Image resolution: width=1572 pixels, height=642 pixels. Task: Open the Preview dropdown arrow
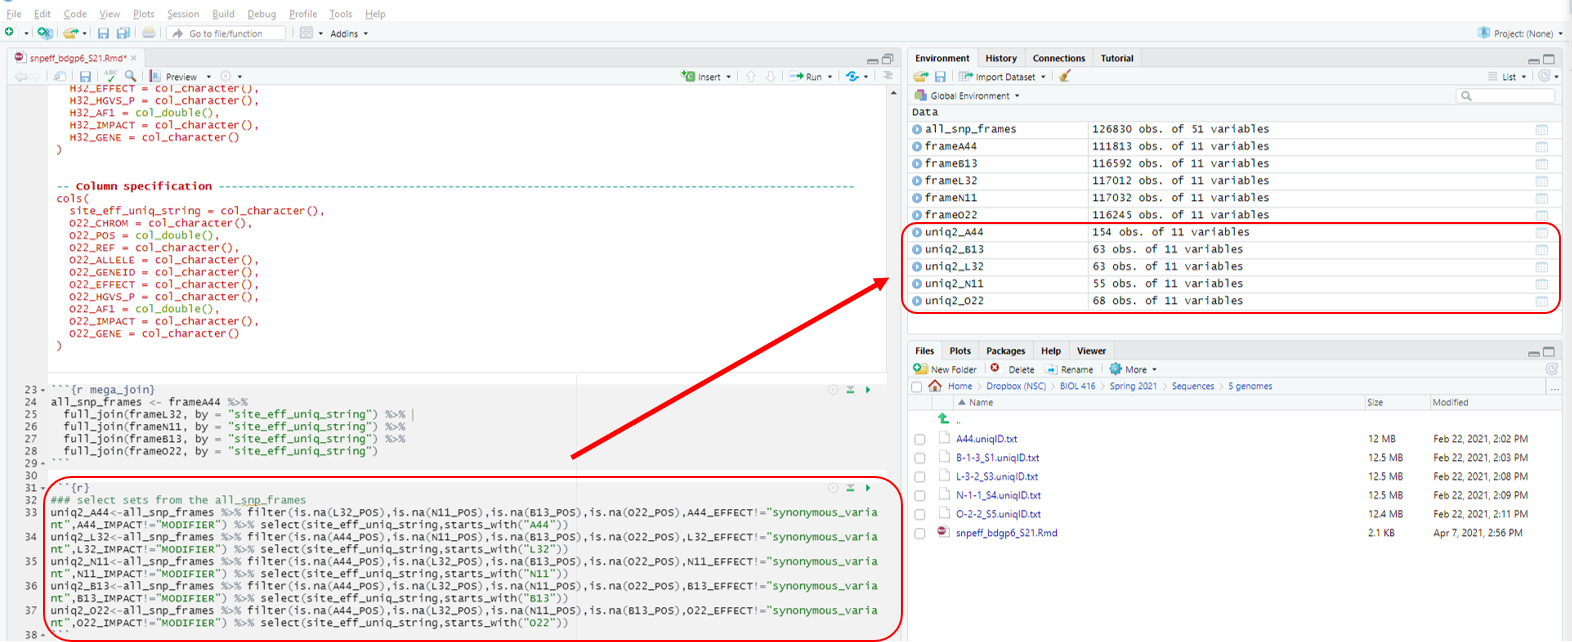pyautogui.click(x=209, y=77)
